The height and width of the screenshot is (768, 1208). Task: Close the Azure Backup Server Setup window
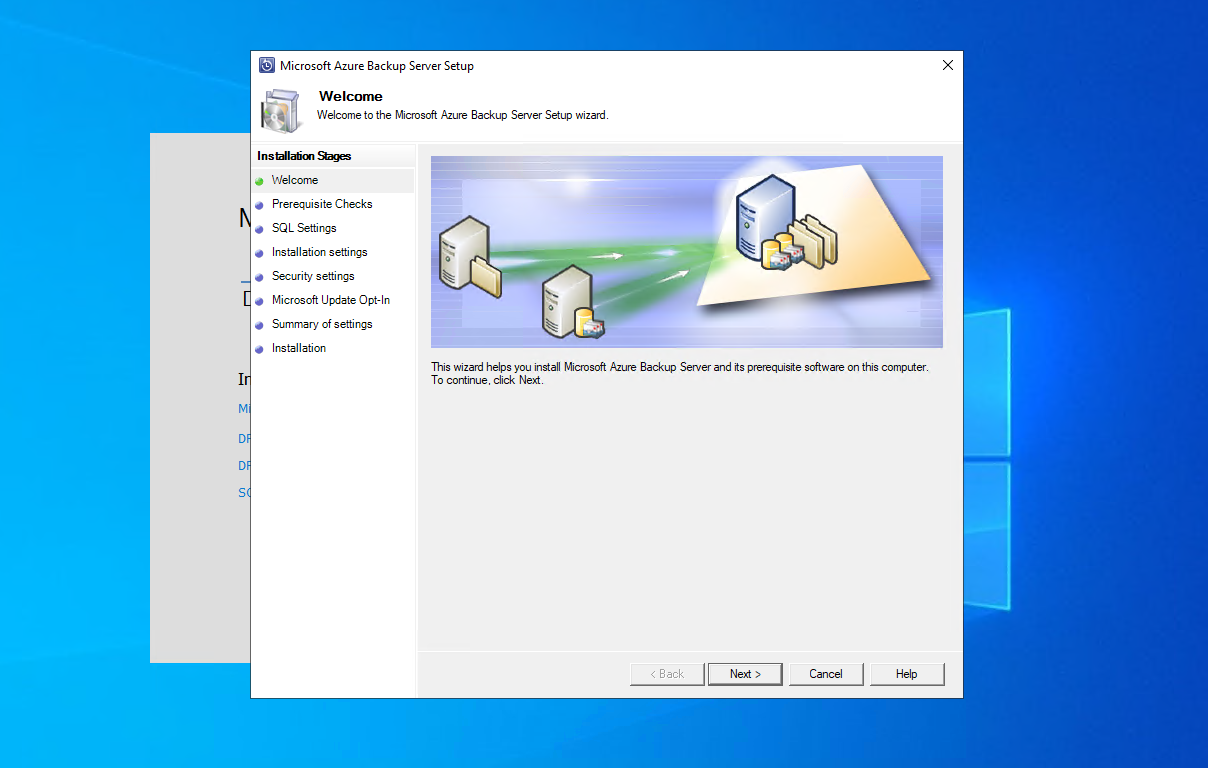coord(948,65)
